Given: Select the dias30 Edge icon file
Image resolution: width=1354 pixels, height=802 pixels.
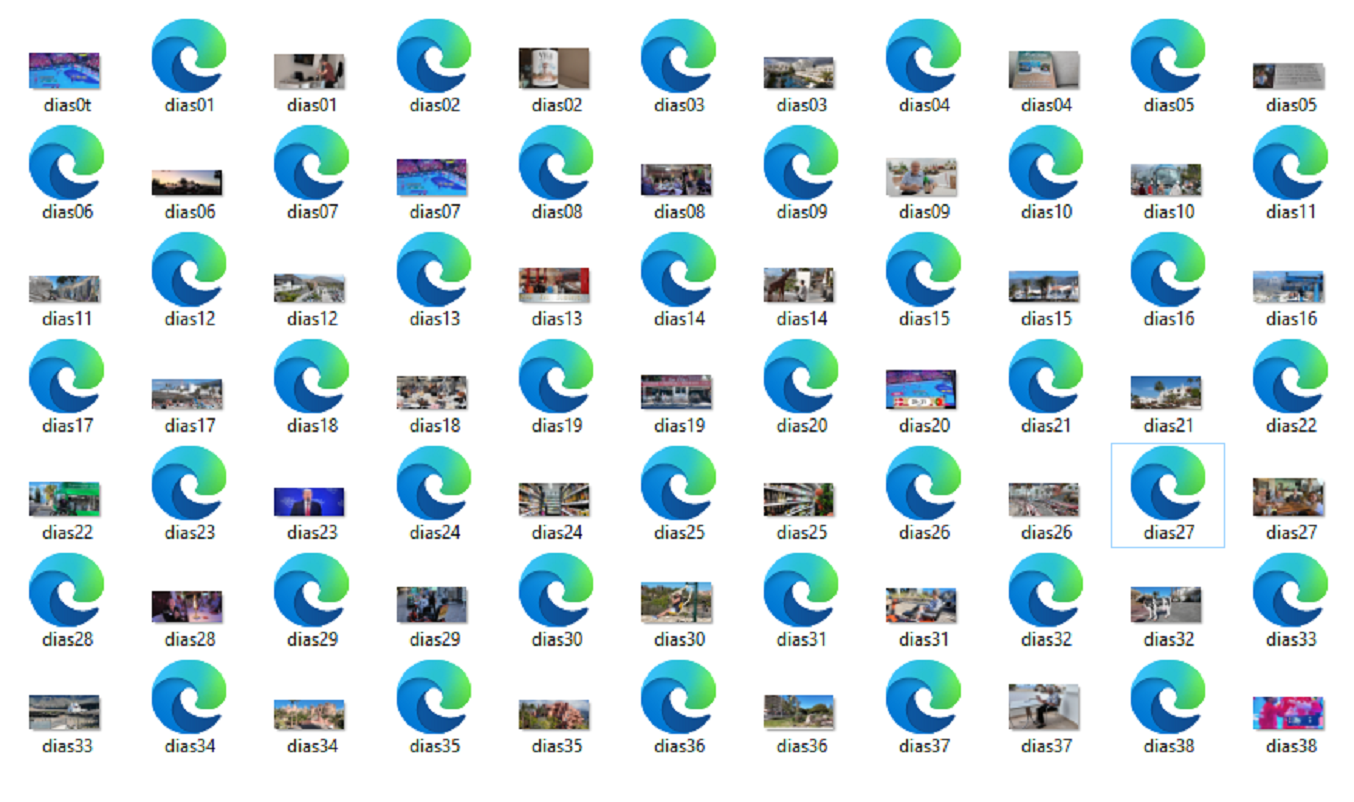Looking at the screenshot, I should pyautogui.click(x=556, y=592).
